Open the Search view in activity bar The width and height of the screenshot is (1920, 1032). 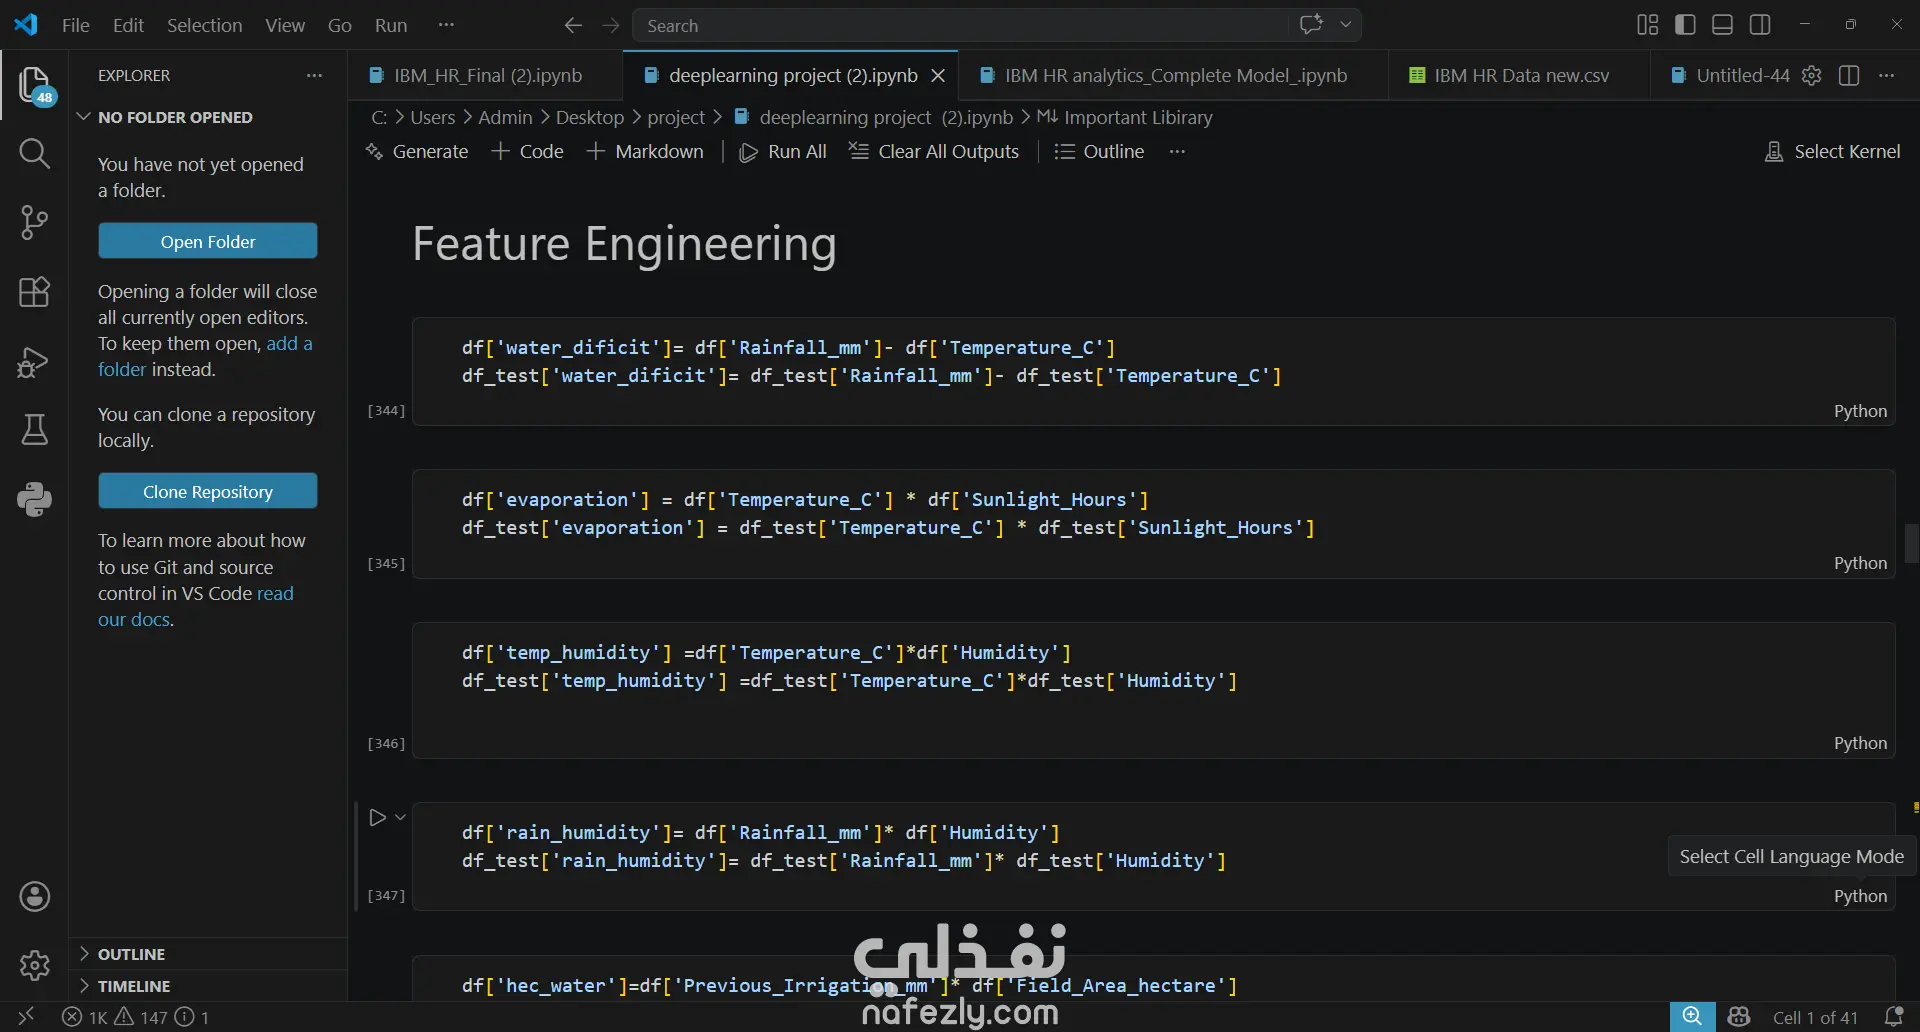pos(35,153)
